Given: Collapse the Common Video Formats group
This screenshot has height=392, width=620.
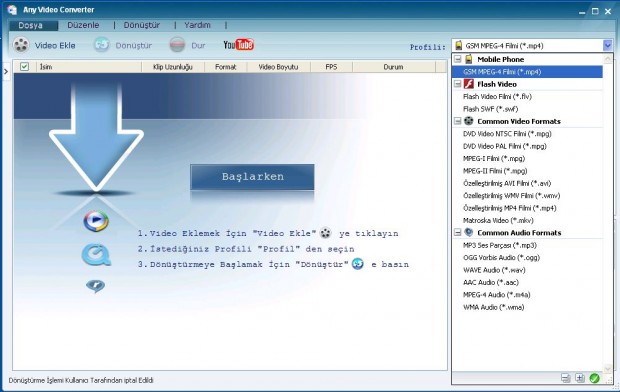Looking at the screenshot, I should pos(457,121).
